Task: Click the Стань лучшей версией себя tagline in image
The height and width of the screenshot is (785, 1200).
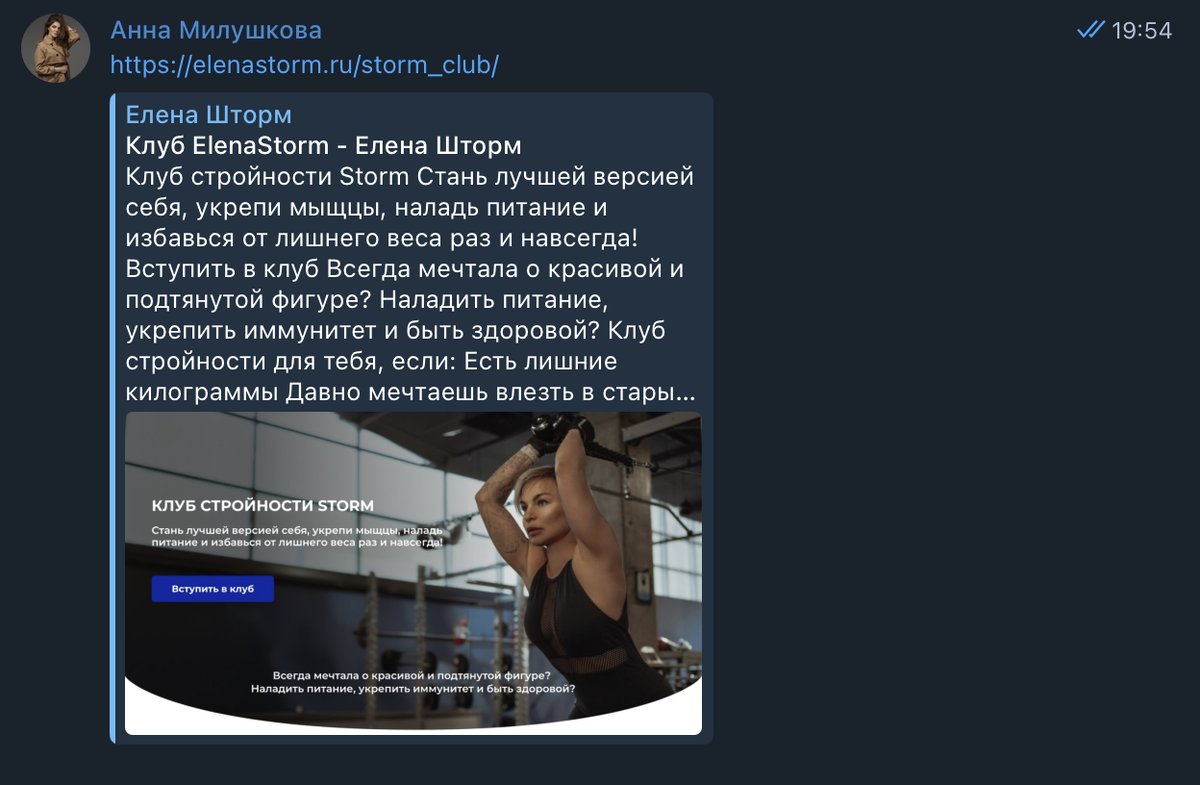Action: 296,534
